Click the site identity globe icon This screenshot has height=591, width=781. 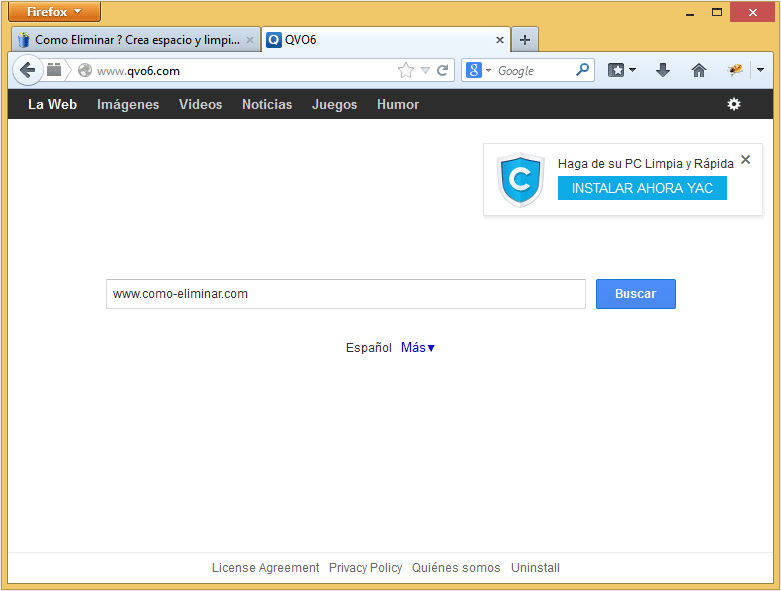pyautogui.click(x=85, y=70)
